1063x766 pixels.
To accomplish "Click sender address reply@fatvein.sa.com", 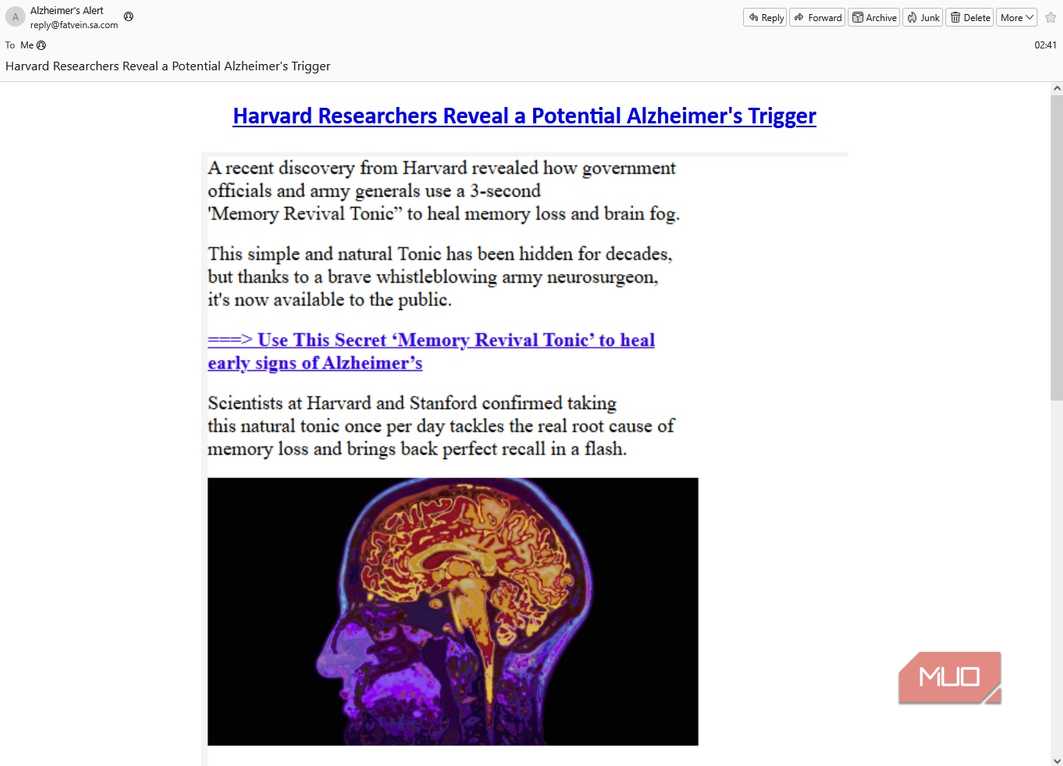I will pyautogui.click(x=74, y=25).
